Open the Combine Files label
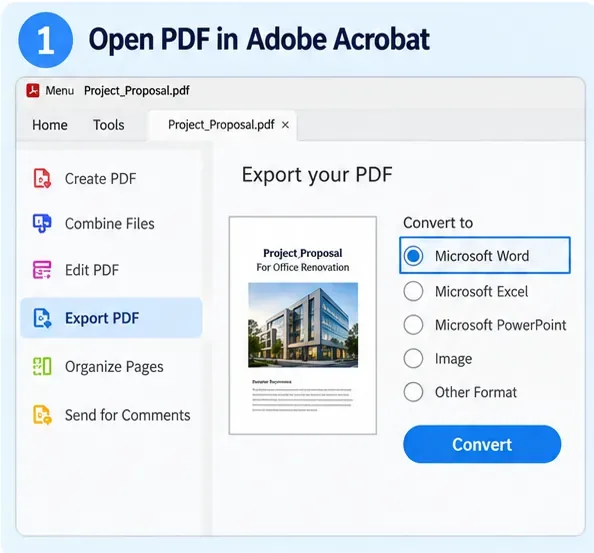This screenshot has width=594, height=553. pos(110,223)
